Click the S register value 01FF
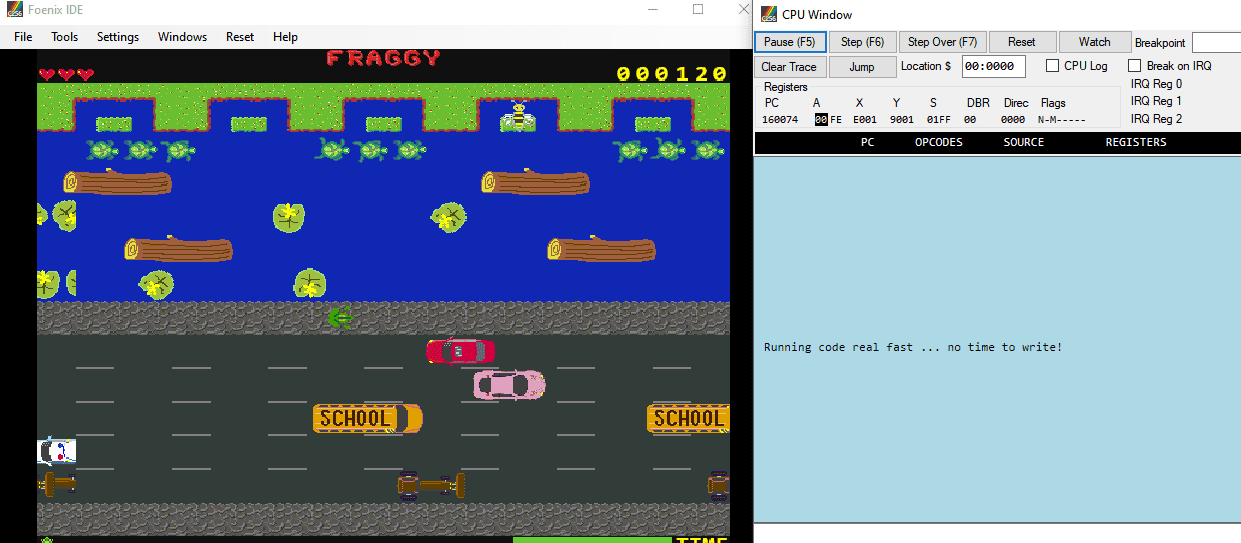Image resolution: width=1241 pixels, height=543 pixels. 939,120
